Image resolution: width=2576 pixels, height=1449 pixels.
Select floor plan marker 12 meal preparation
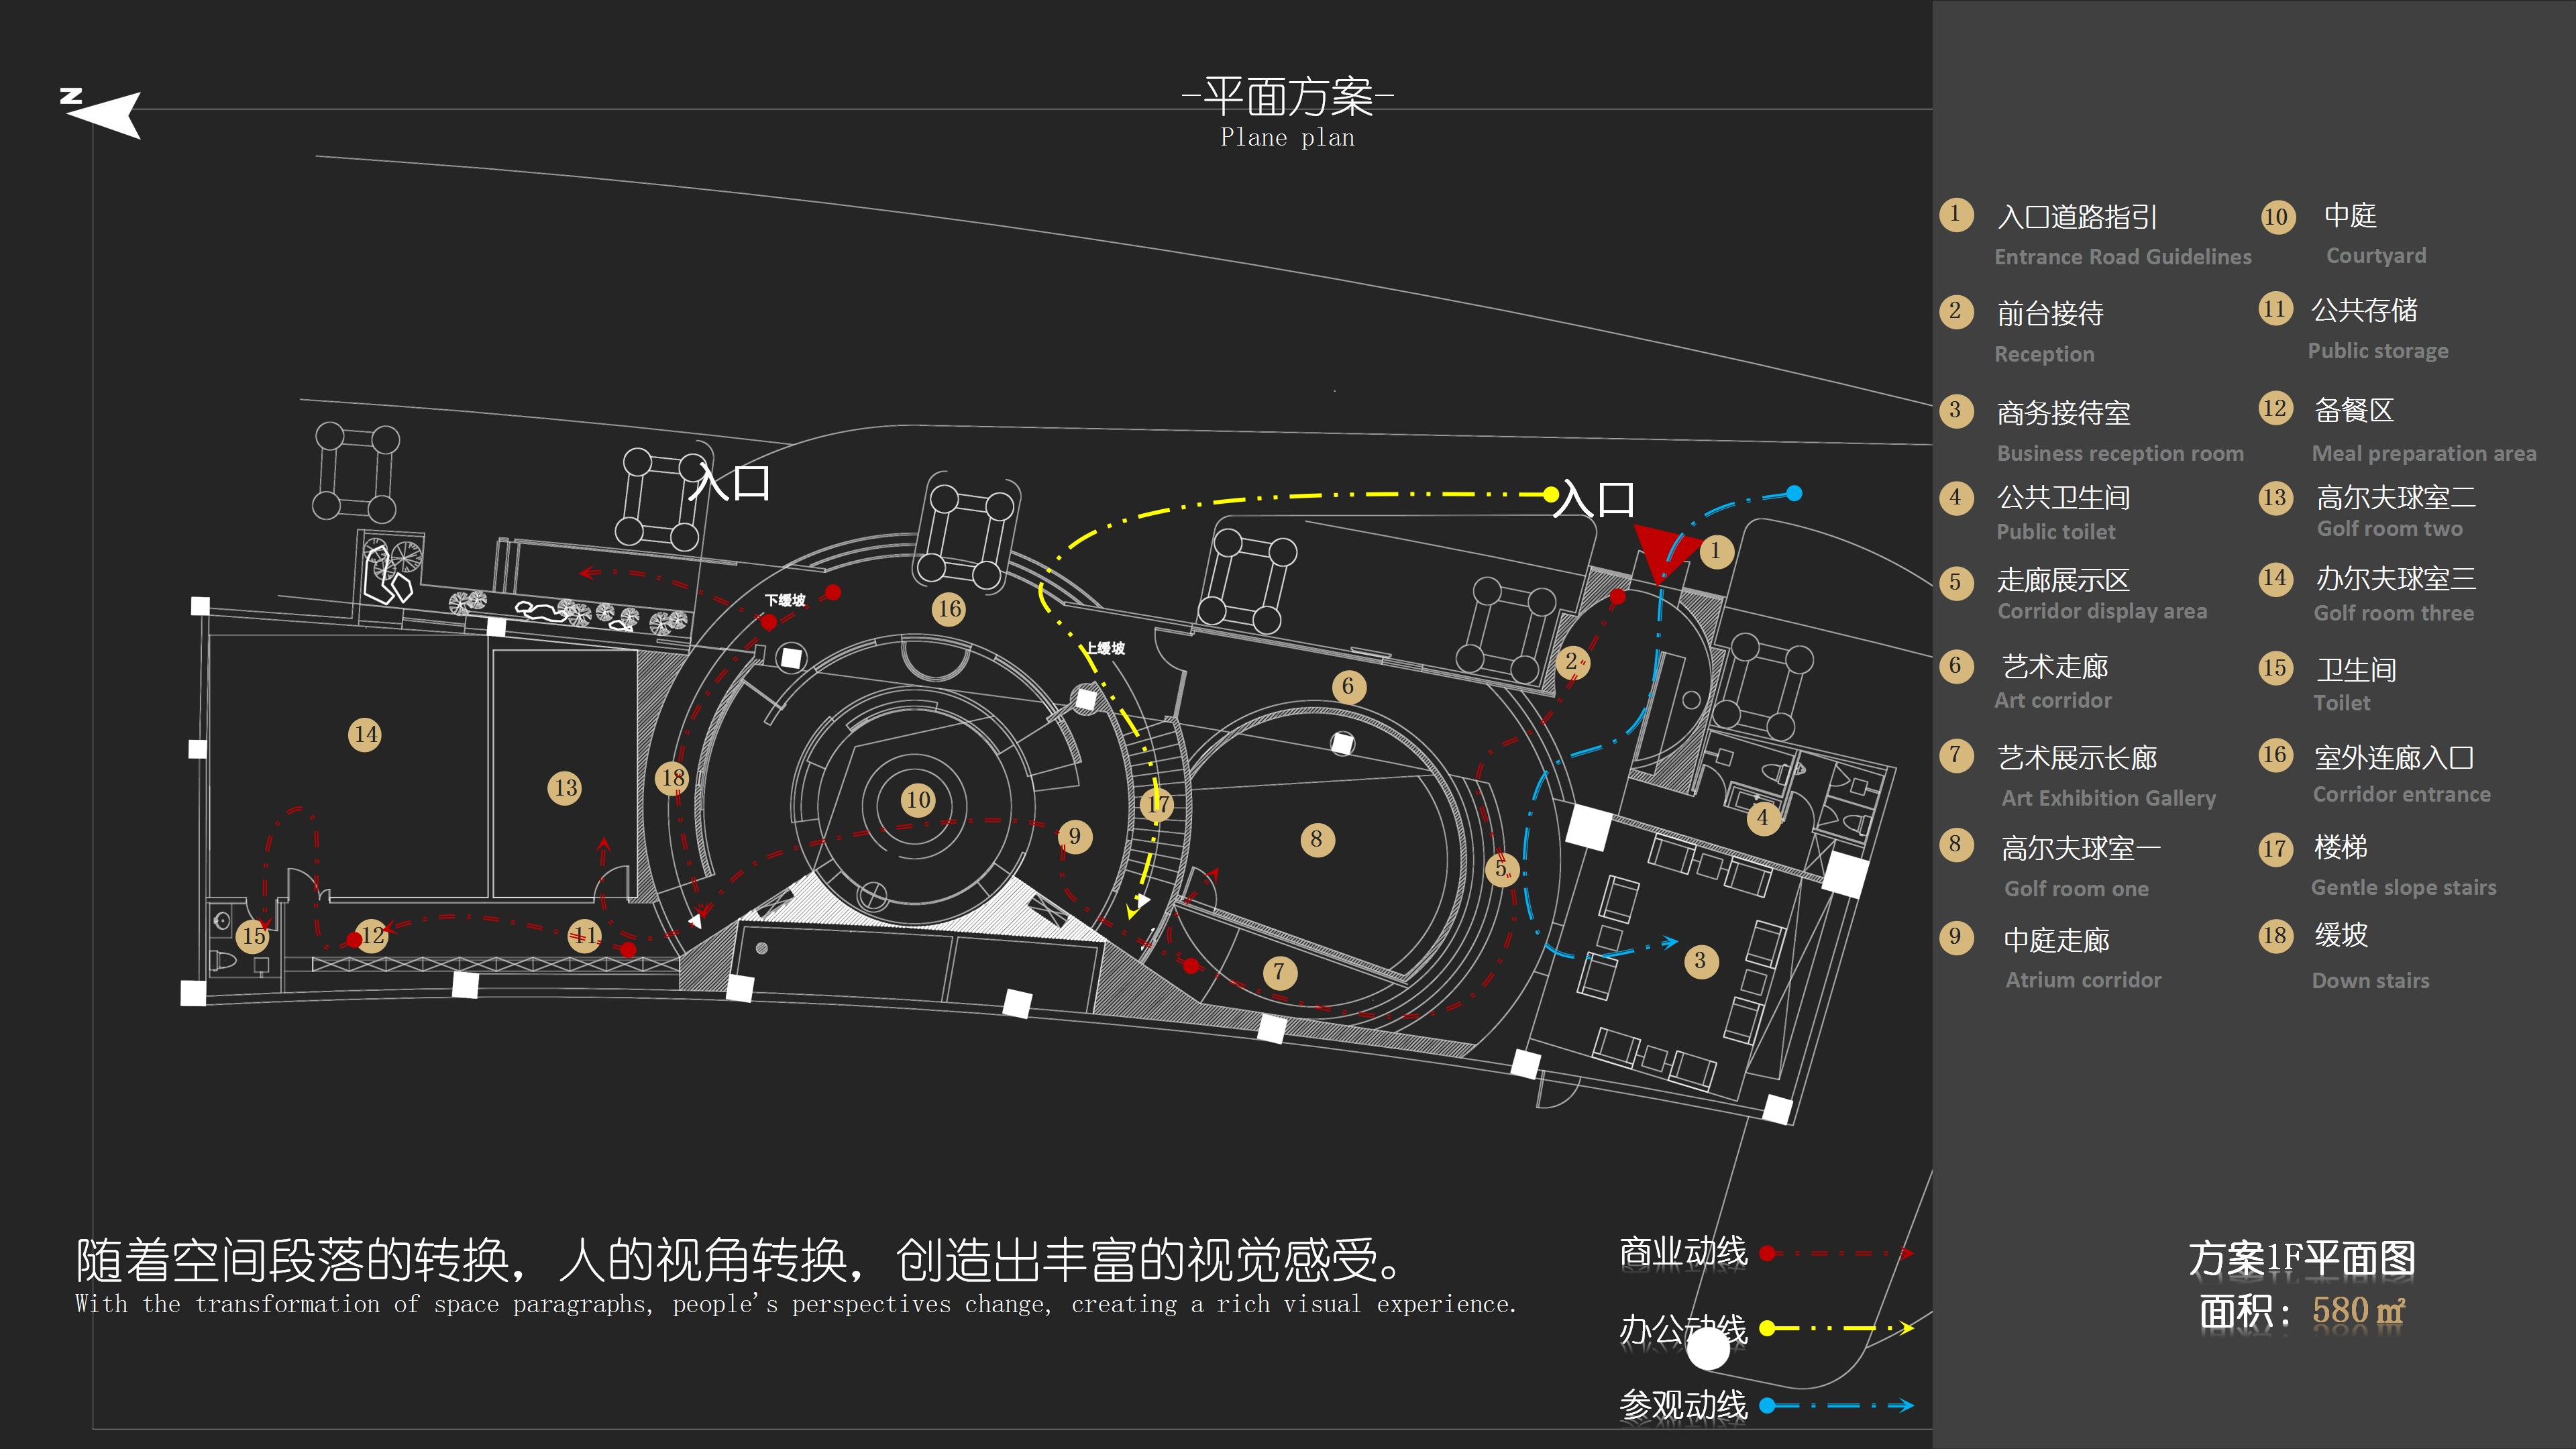click(372, 936)
